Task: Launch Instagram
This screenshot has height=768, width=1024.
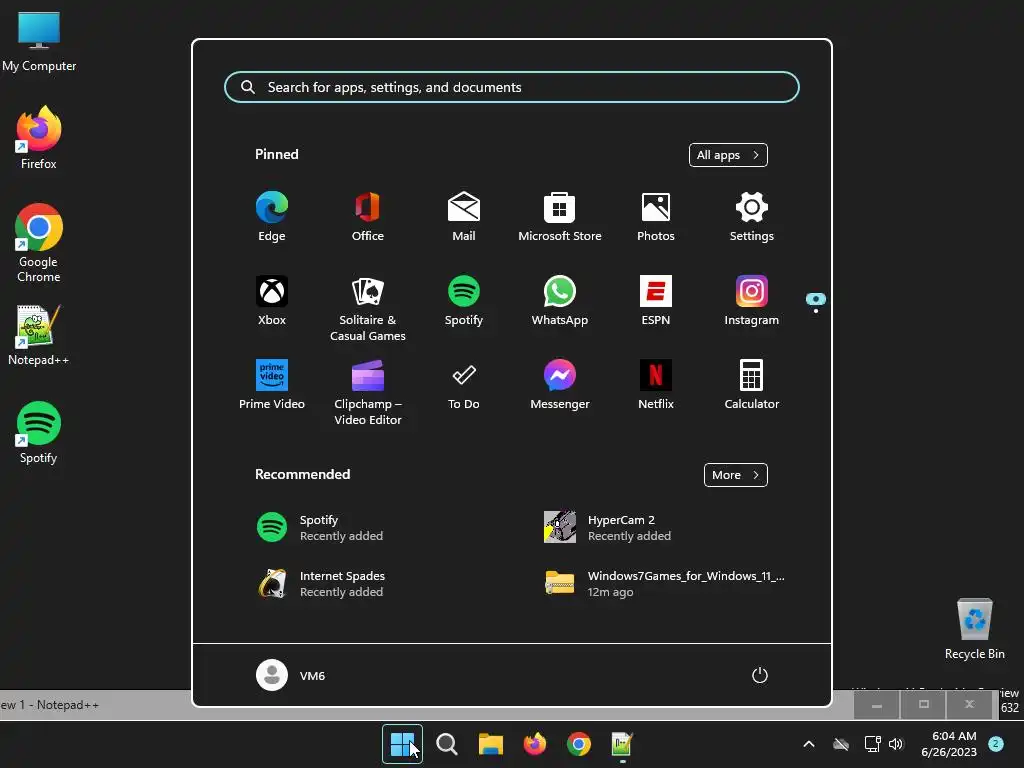Action: (752, 300)
